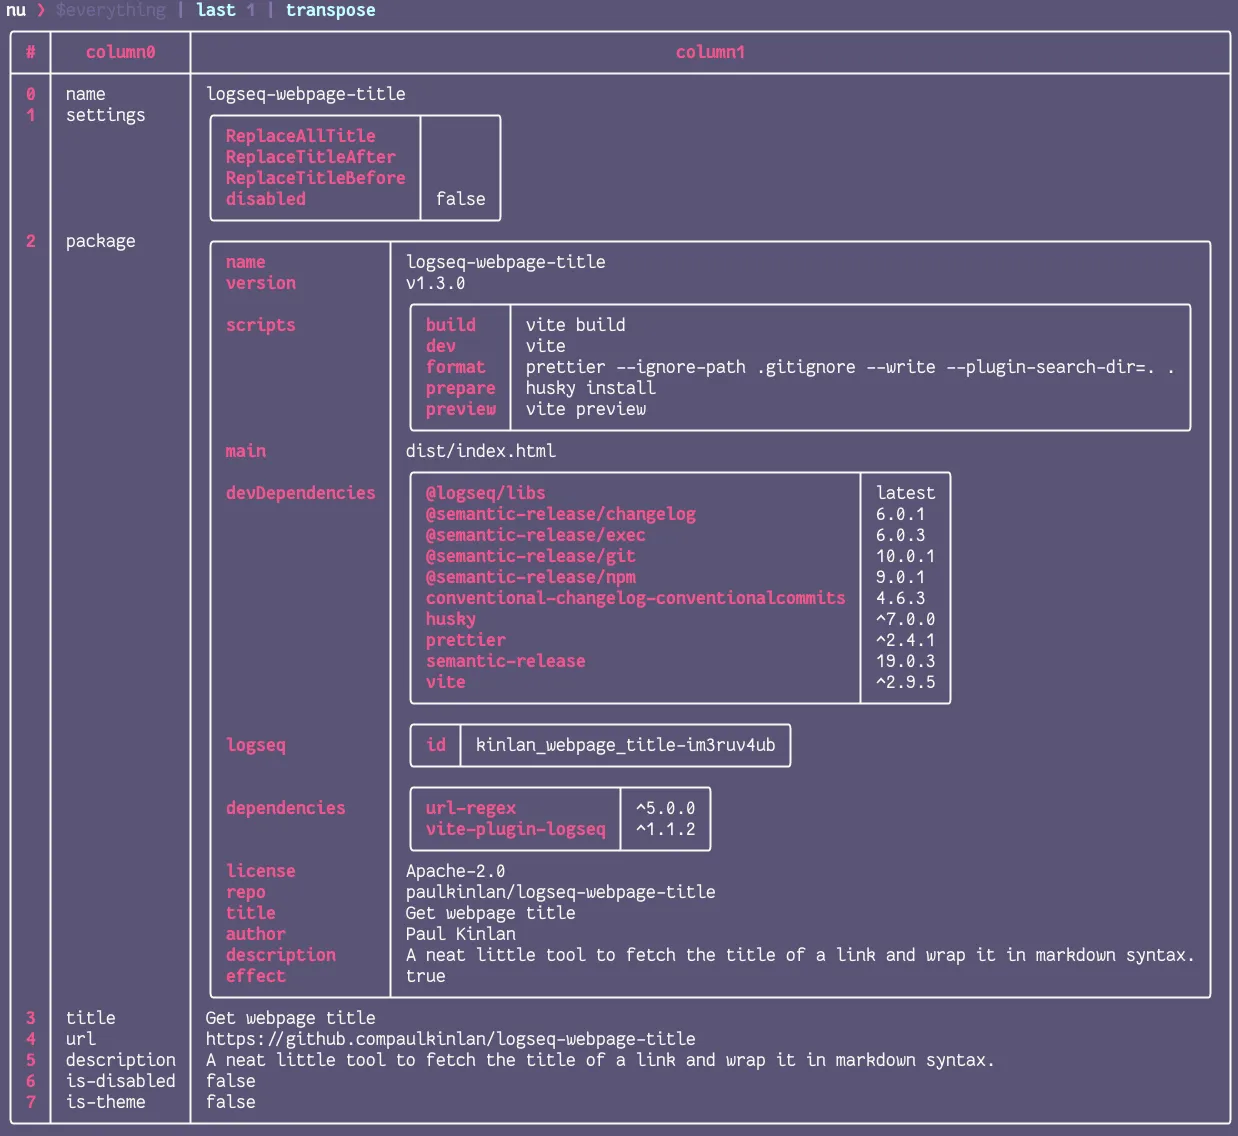Viewport: 1238px width, 1136px height.
Task: Click the 'transpose' command in the prompt
Action: 330,10
